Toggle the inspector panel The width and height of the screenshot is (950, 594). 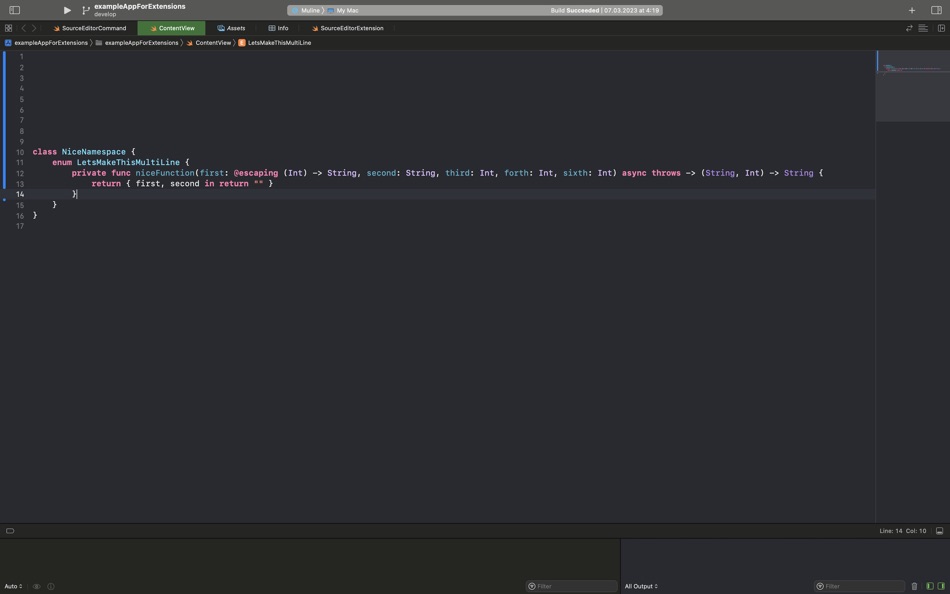(x=936, y=10)
